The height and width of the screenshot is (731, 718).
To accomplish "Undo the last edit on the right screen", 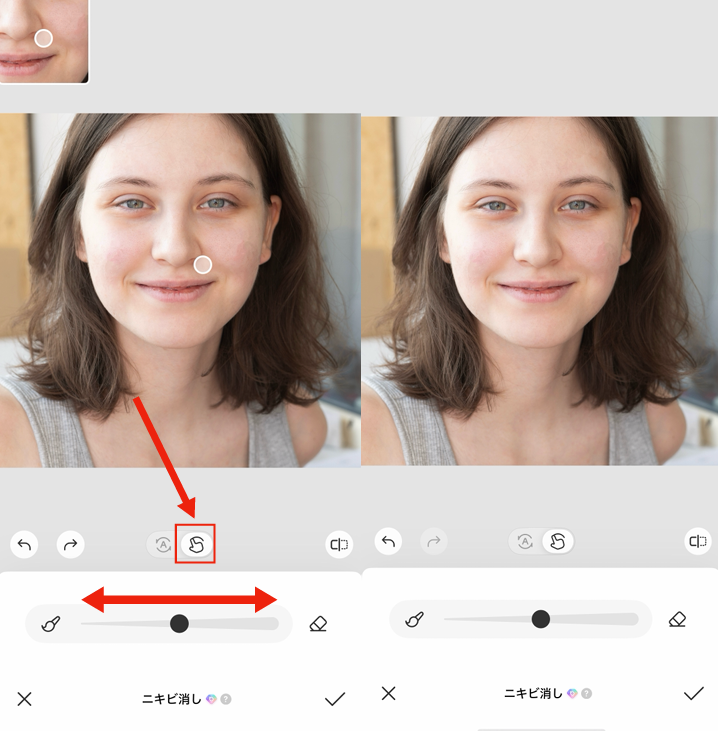I will 389,542.
